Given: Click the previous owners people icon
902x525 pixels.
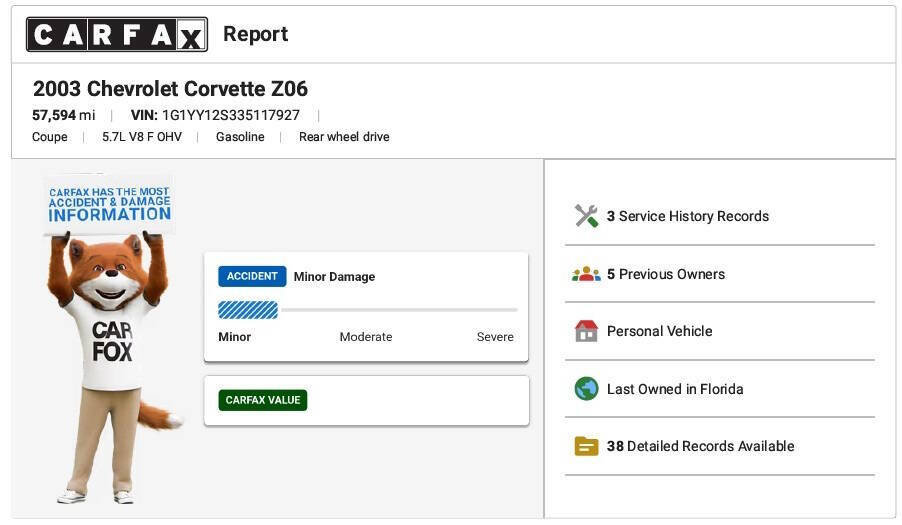Looking at the screenshot, I should pos(586,274).
